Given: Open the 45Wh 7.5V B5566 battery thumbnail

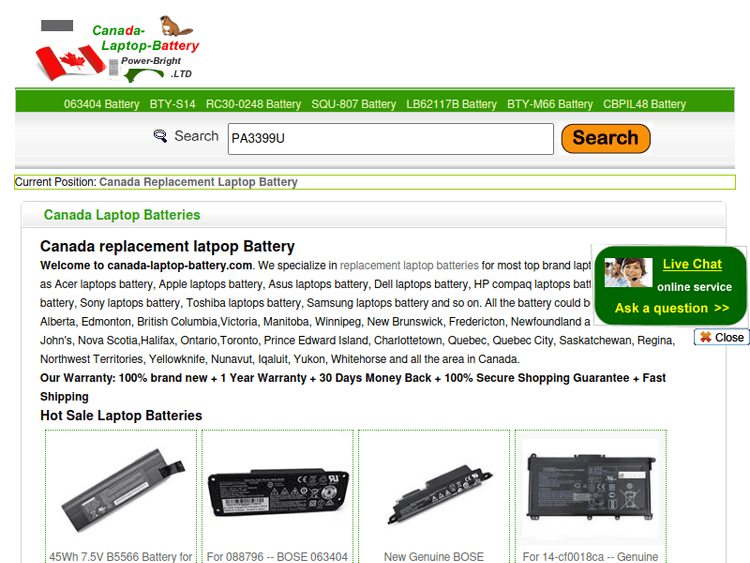Looking at the screenshot, I should tap(121, 490).
